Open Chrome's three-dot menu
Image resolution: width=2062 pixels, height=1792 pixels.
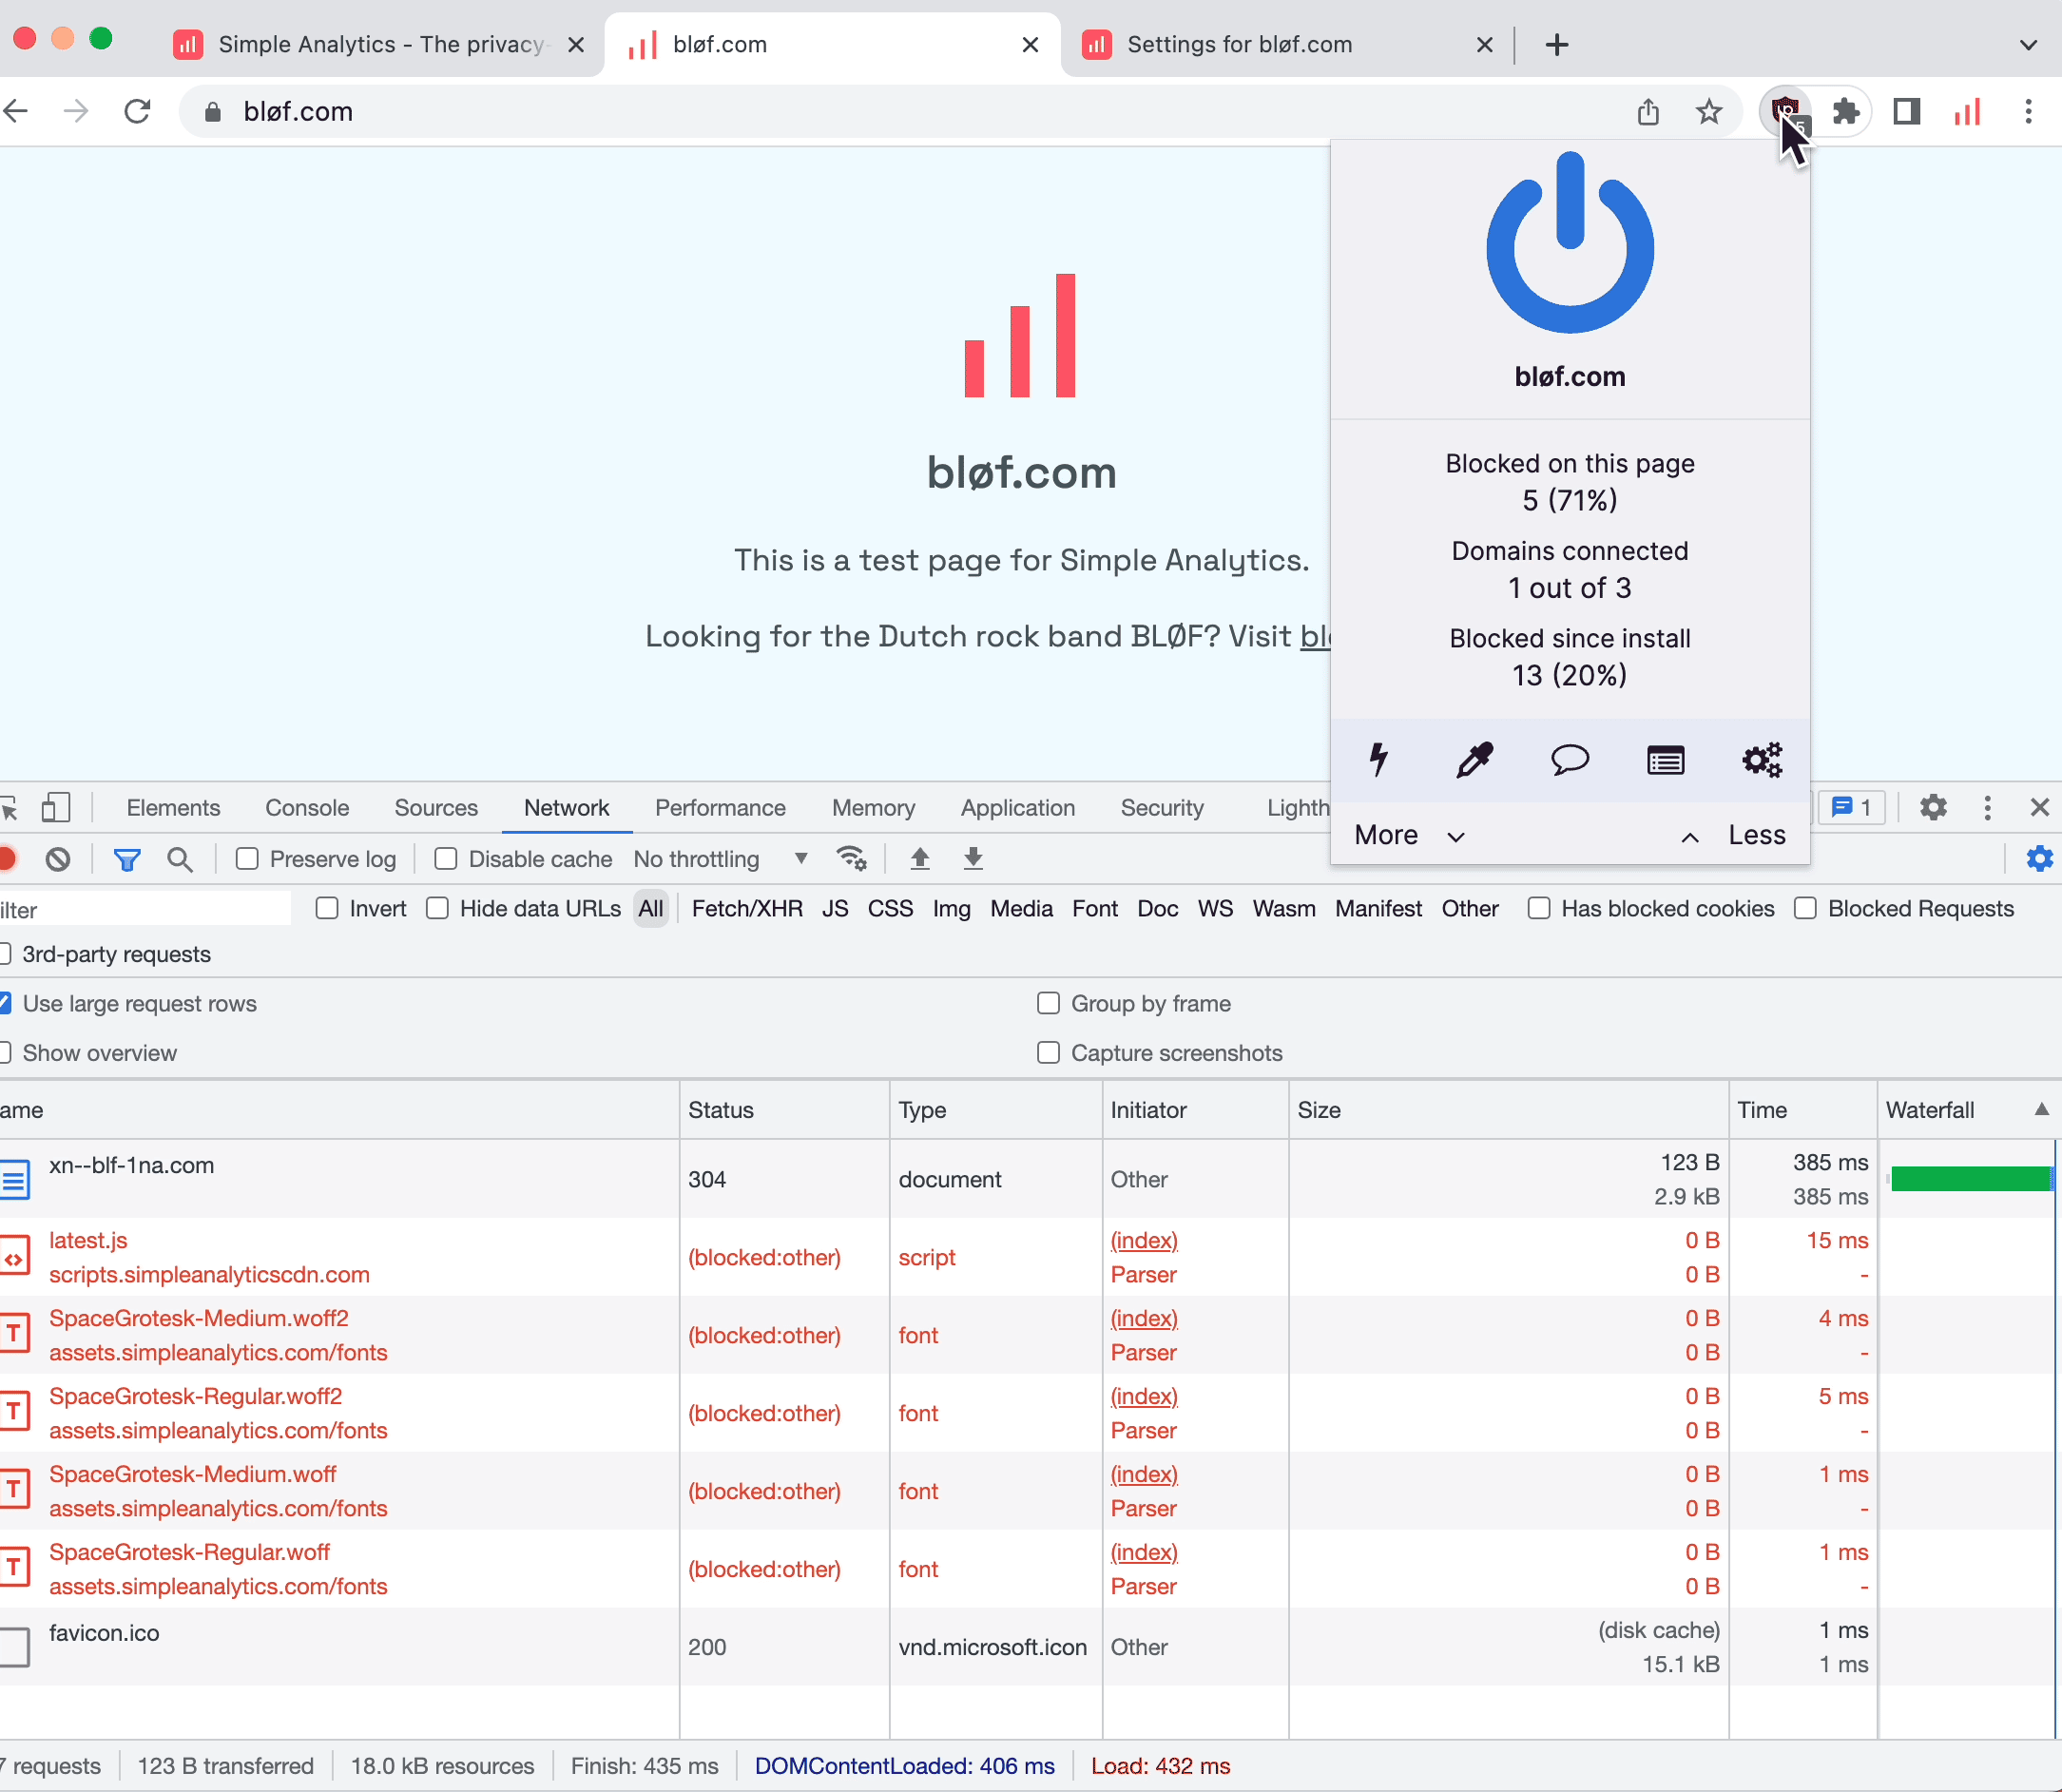pos(2028,112)
